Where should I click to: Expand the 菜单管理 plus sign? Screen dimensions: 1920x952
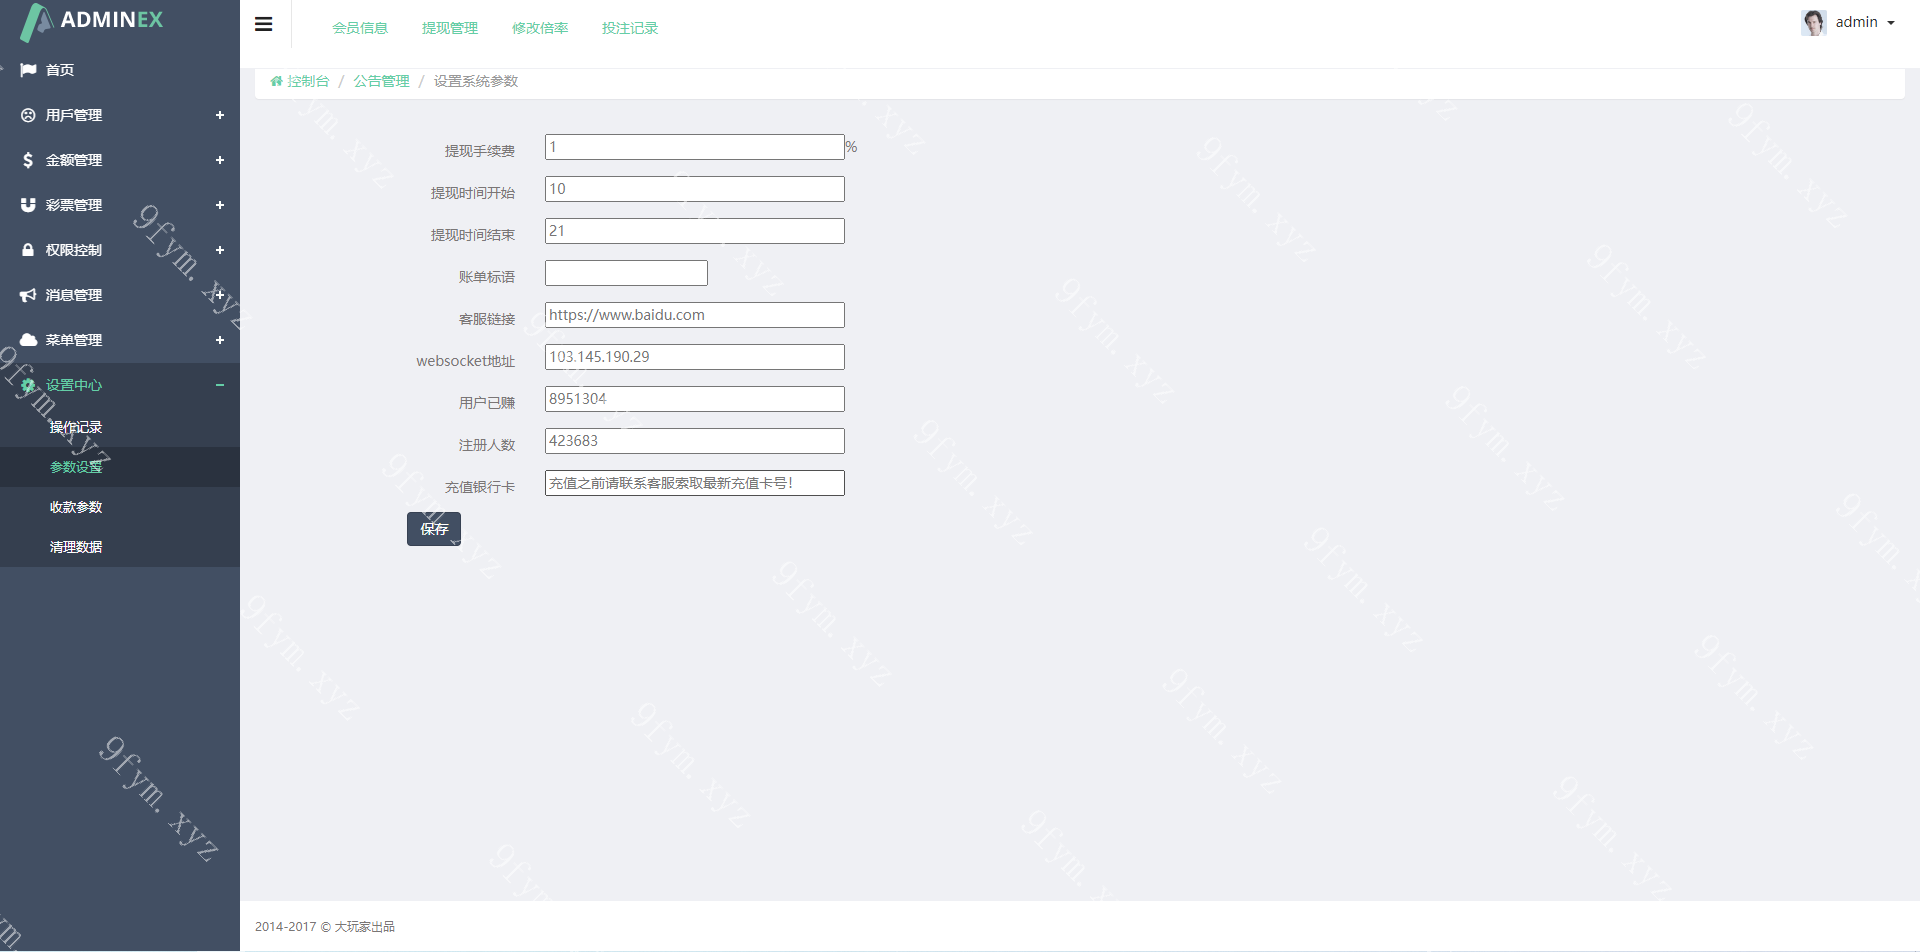coord(220,340)
